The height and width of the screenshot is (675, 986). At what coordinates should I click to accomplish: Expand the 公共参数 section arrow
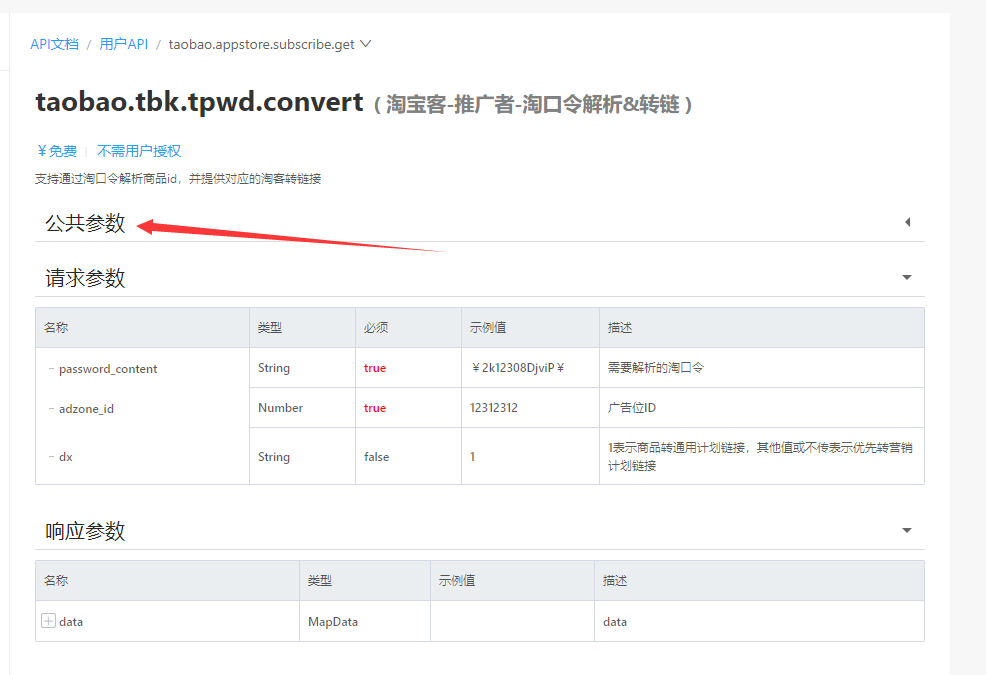click(x=907, y=222)
